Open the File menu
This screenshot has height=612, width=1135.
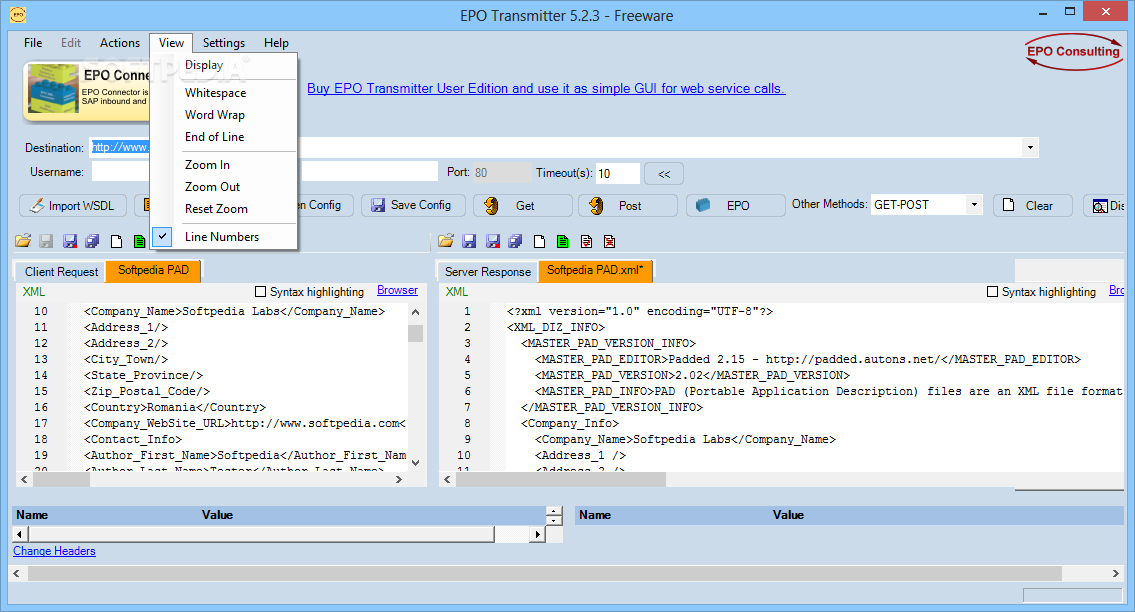[33, 43]
